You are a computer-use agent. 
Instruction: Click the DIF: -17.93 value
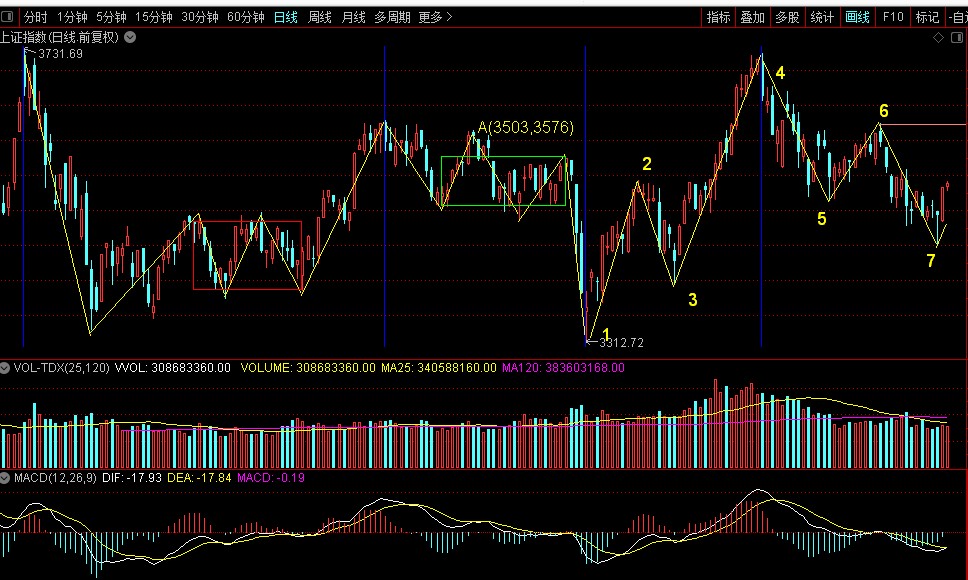(131, 478)
